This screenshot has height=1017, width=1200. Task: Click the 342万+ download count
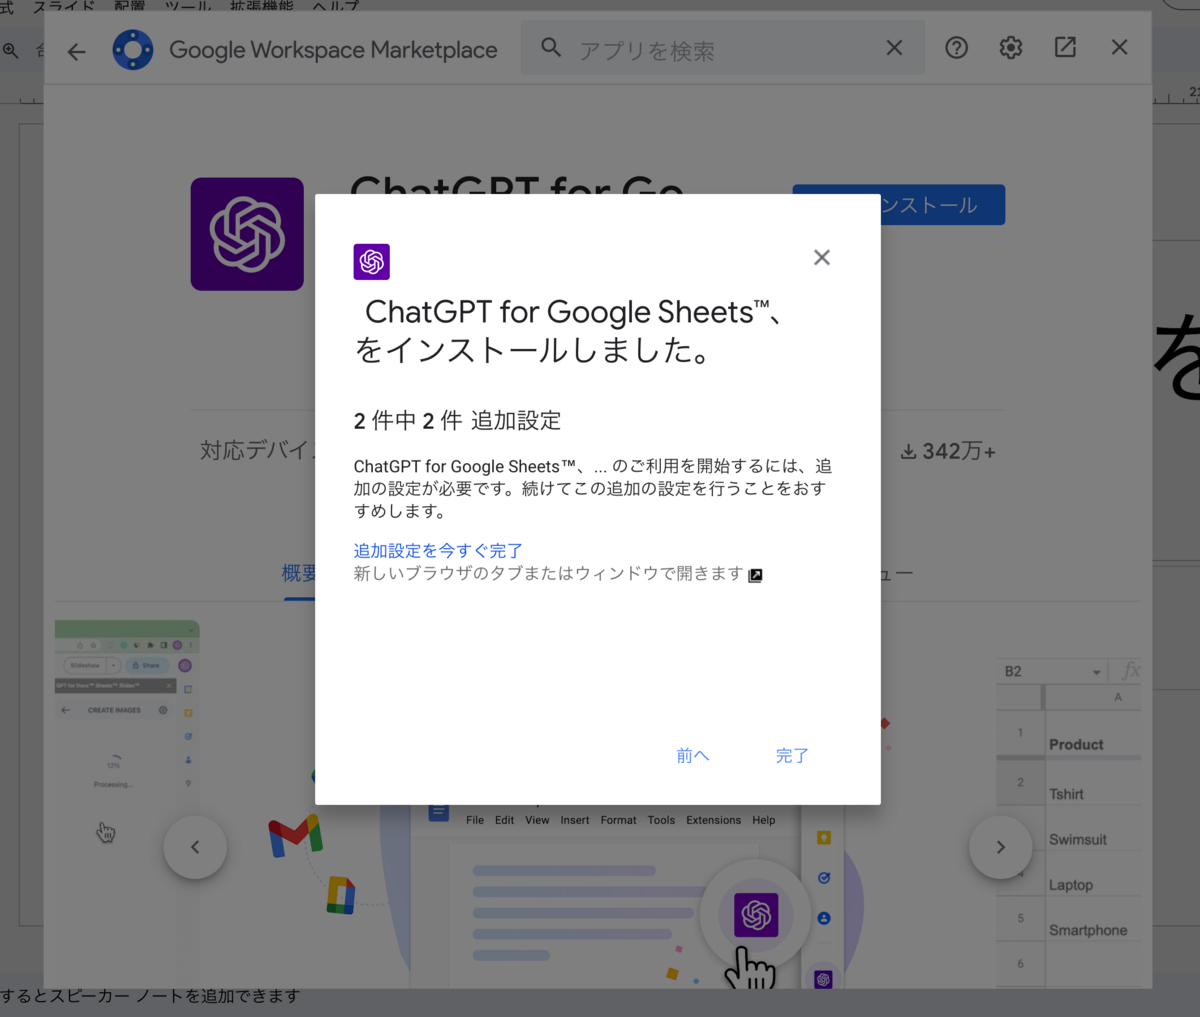[948, 452]
